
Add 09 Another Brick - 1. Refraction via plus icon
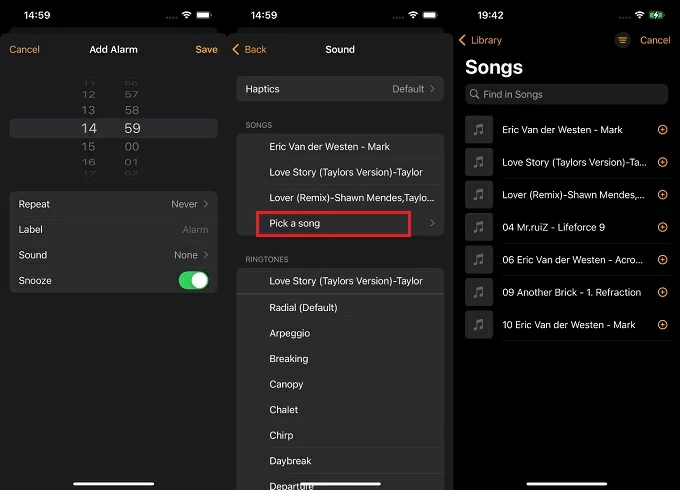tap(662, 292)
